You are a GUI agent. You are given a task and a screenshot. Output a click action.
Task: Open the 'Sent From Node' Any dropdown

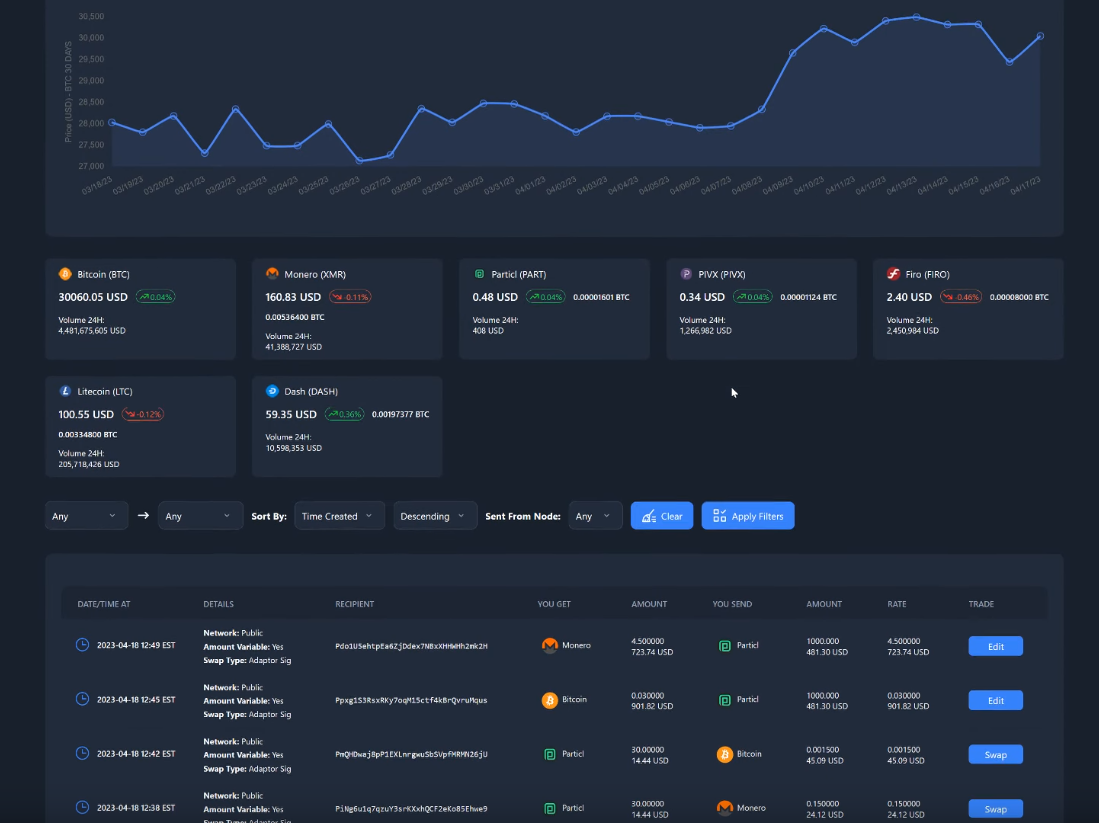coord(595,516)
